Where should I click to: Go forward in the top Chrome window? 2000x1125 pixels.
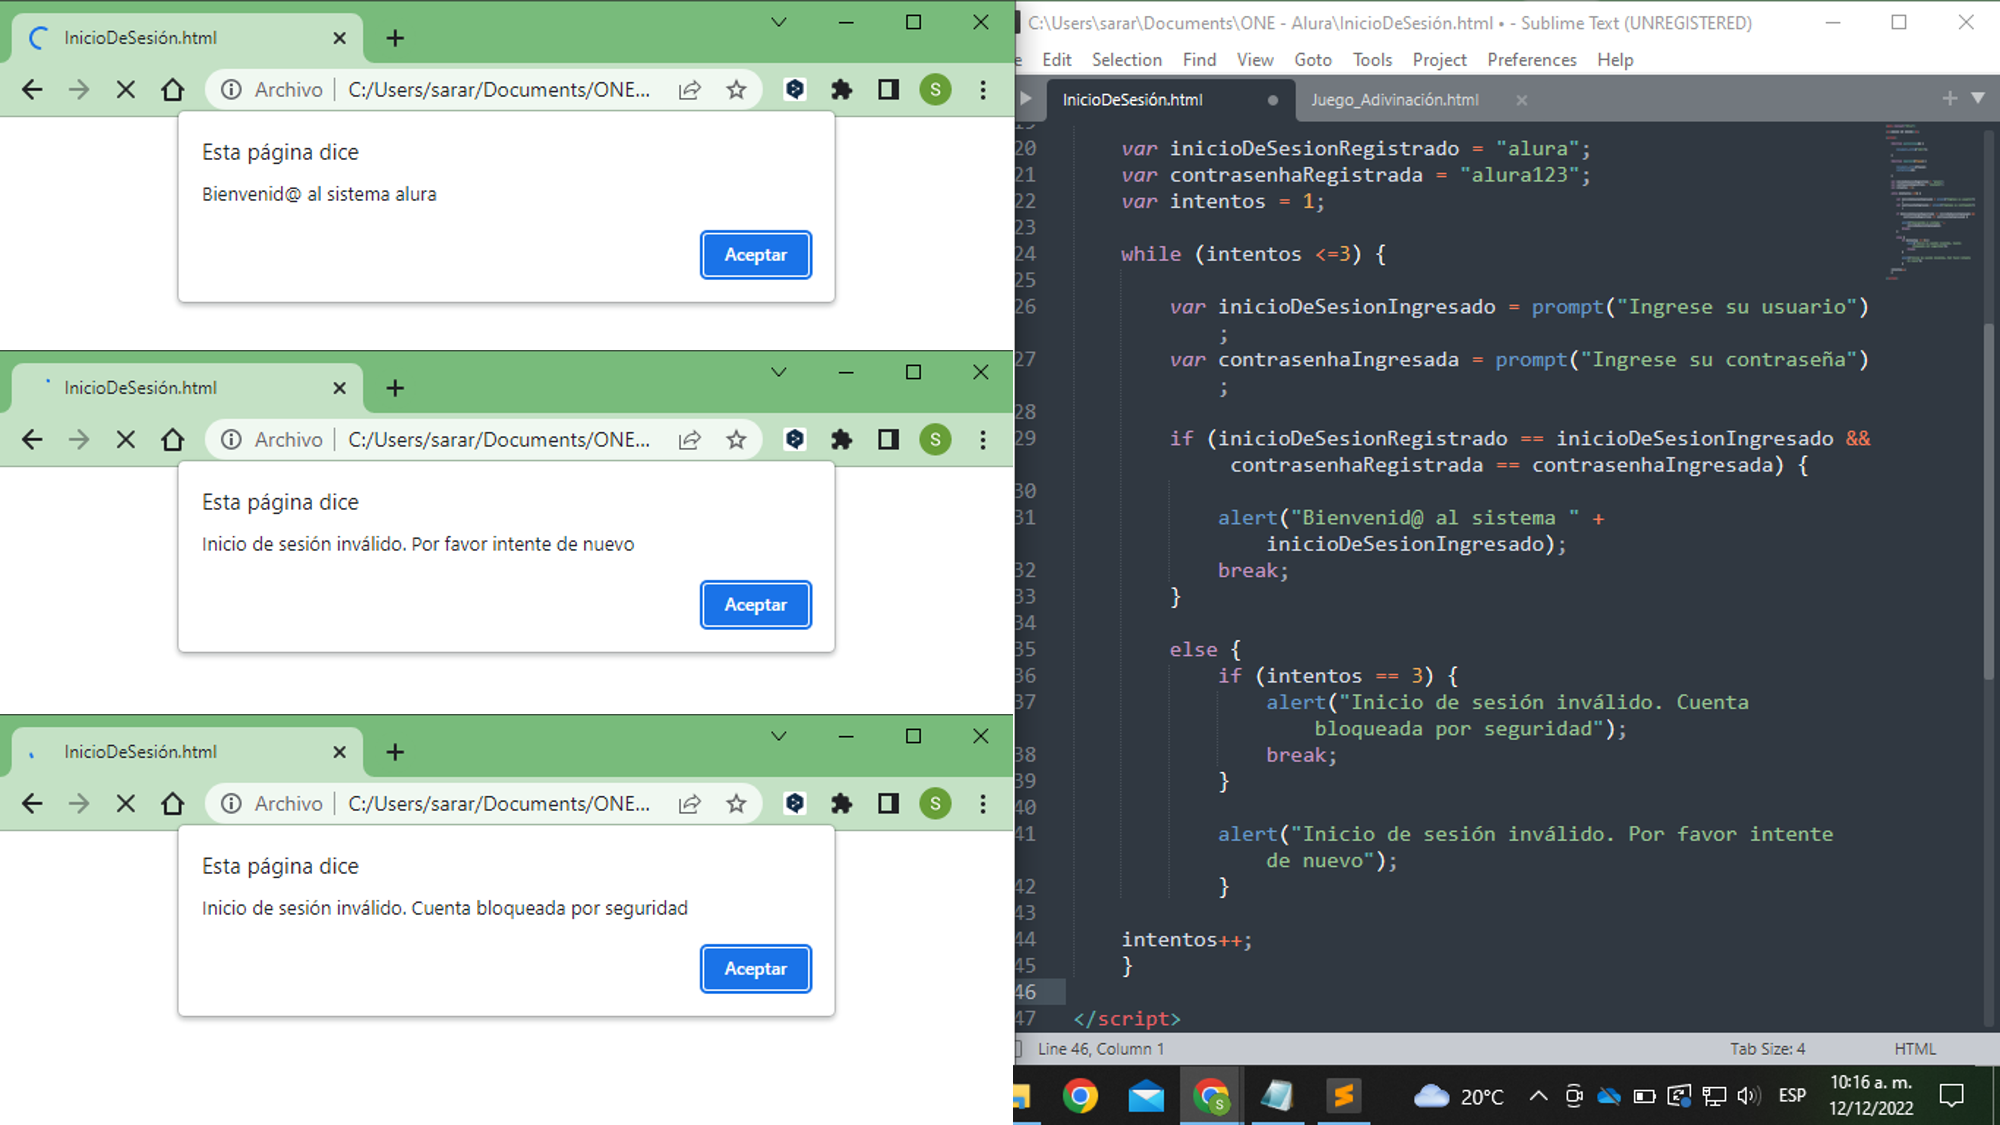click(x=79, y=90)
